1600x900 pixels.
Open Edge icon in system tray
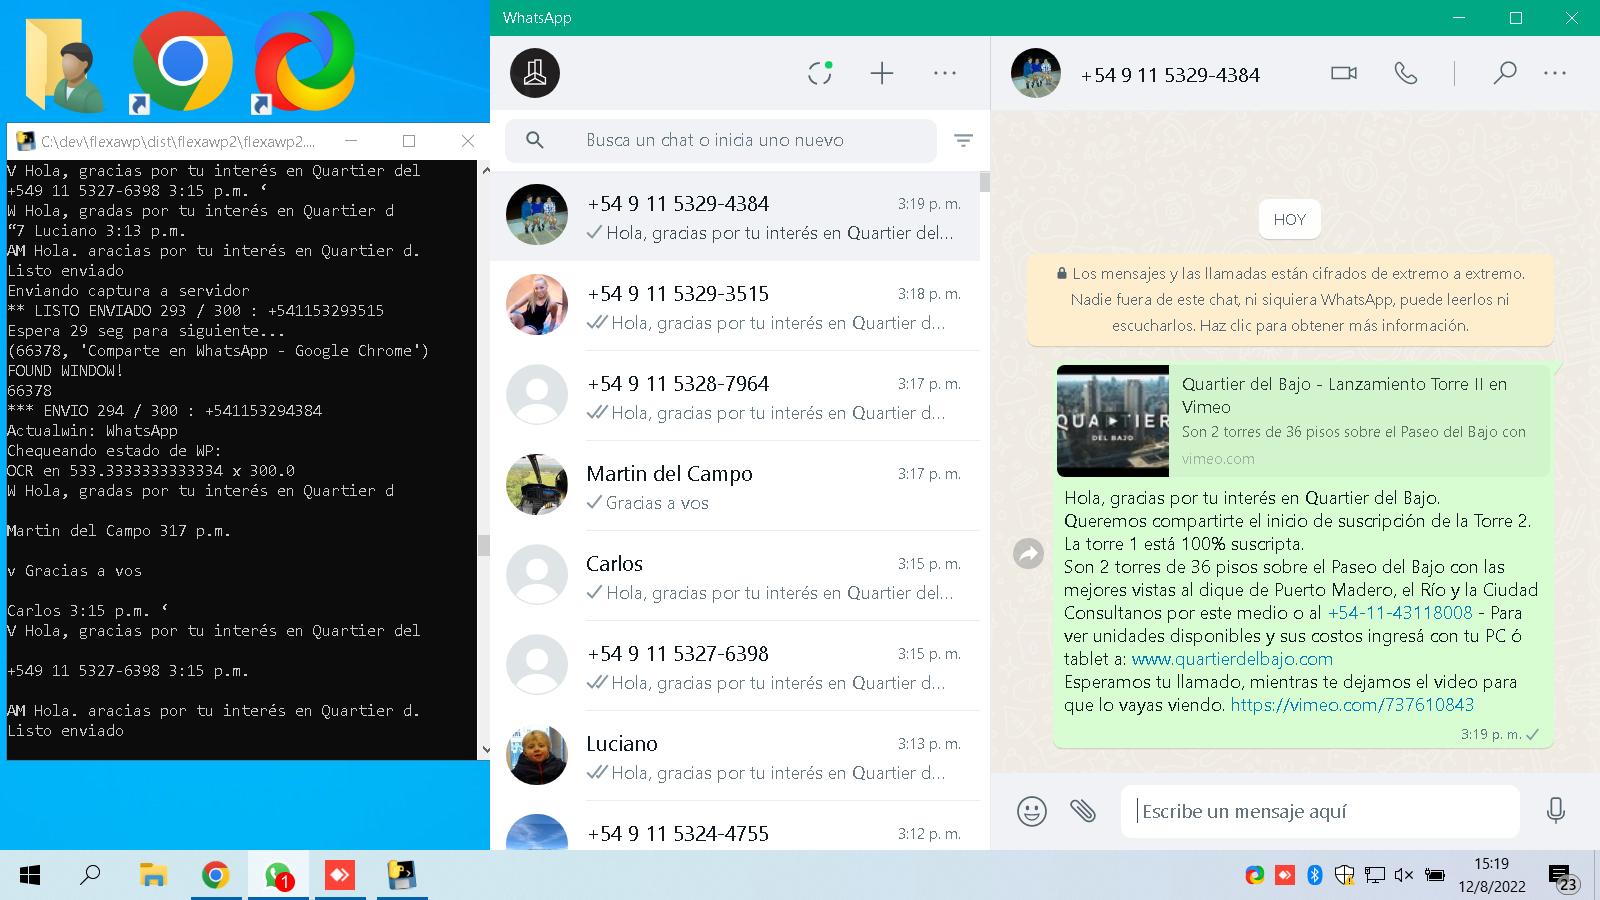(x=1255, y=876)
